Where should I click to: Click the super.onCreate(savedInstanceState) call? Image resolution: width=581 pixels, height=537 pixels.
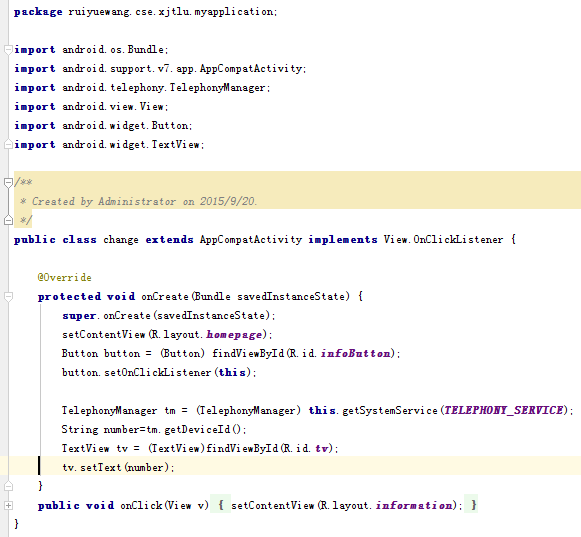tap(169, 316)
